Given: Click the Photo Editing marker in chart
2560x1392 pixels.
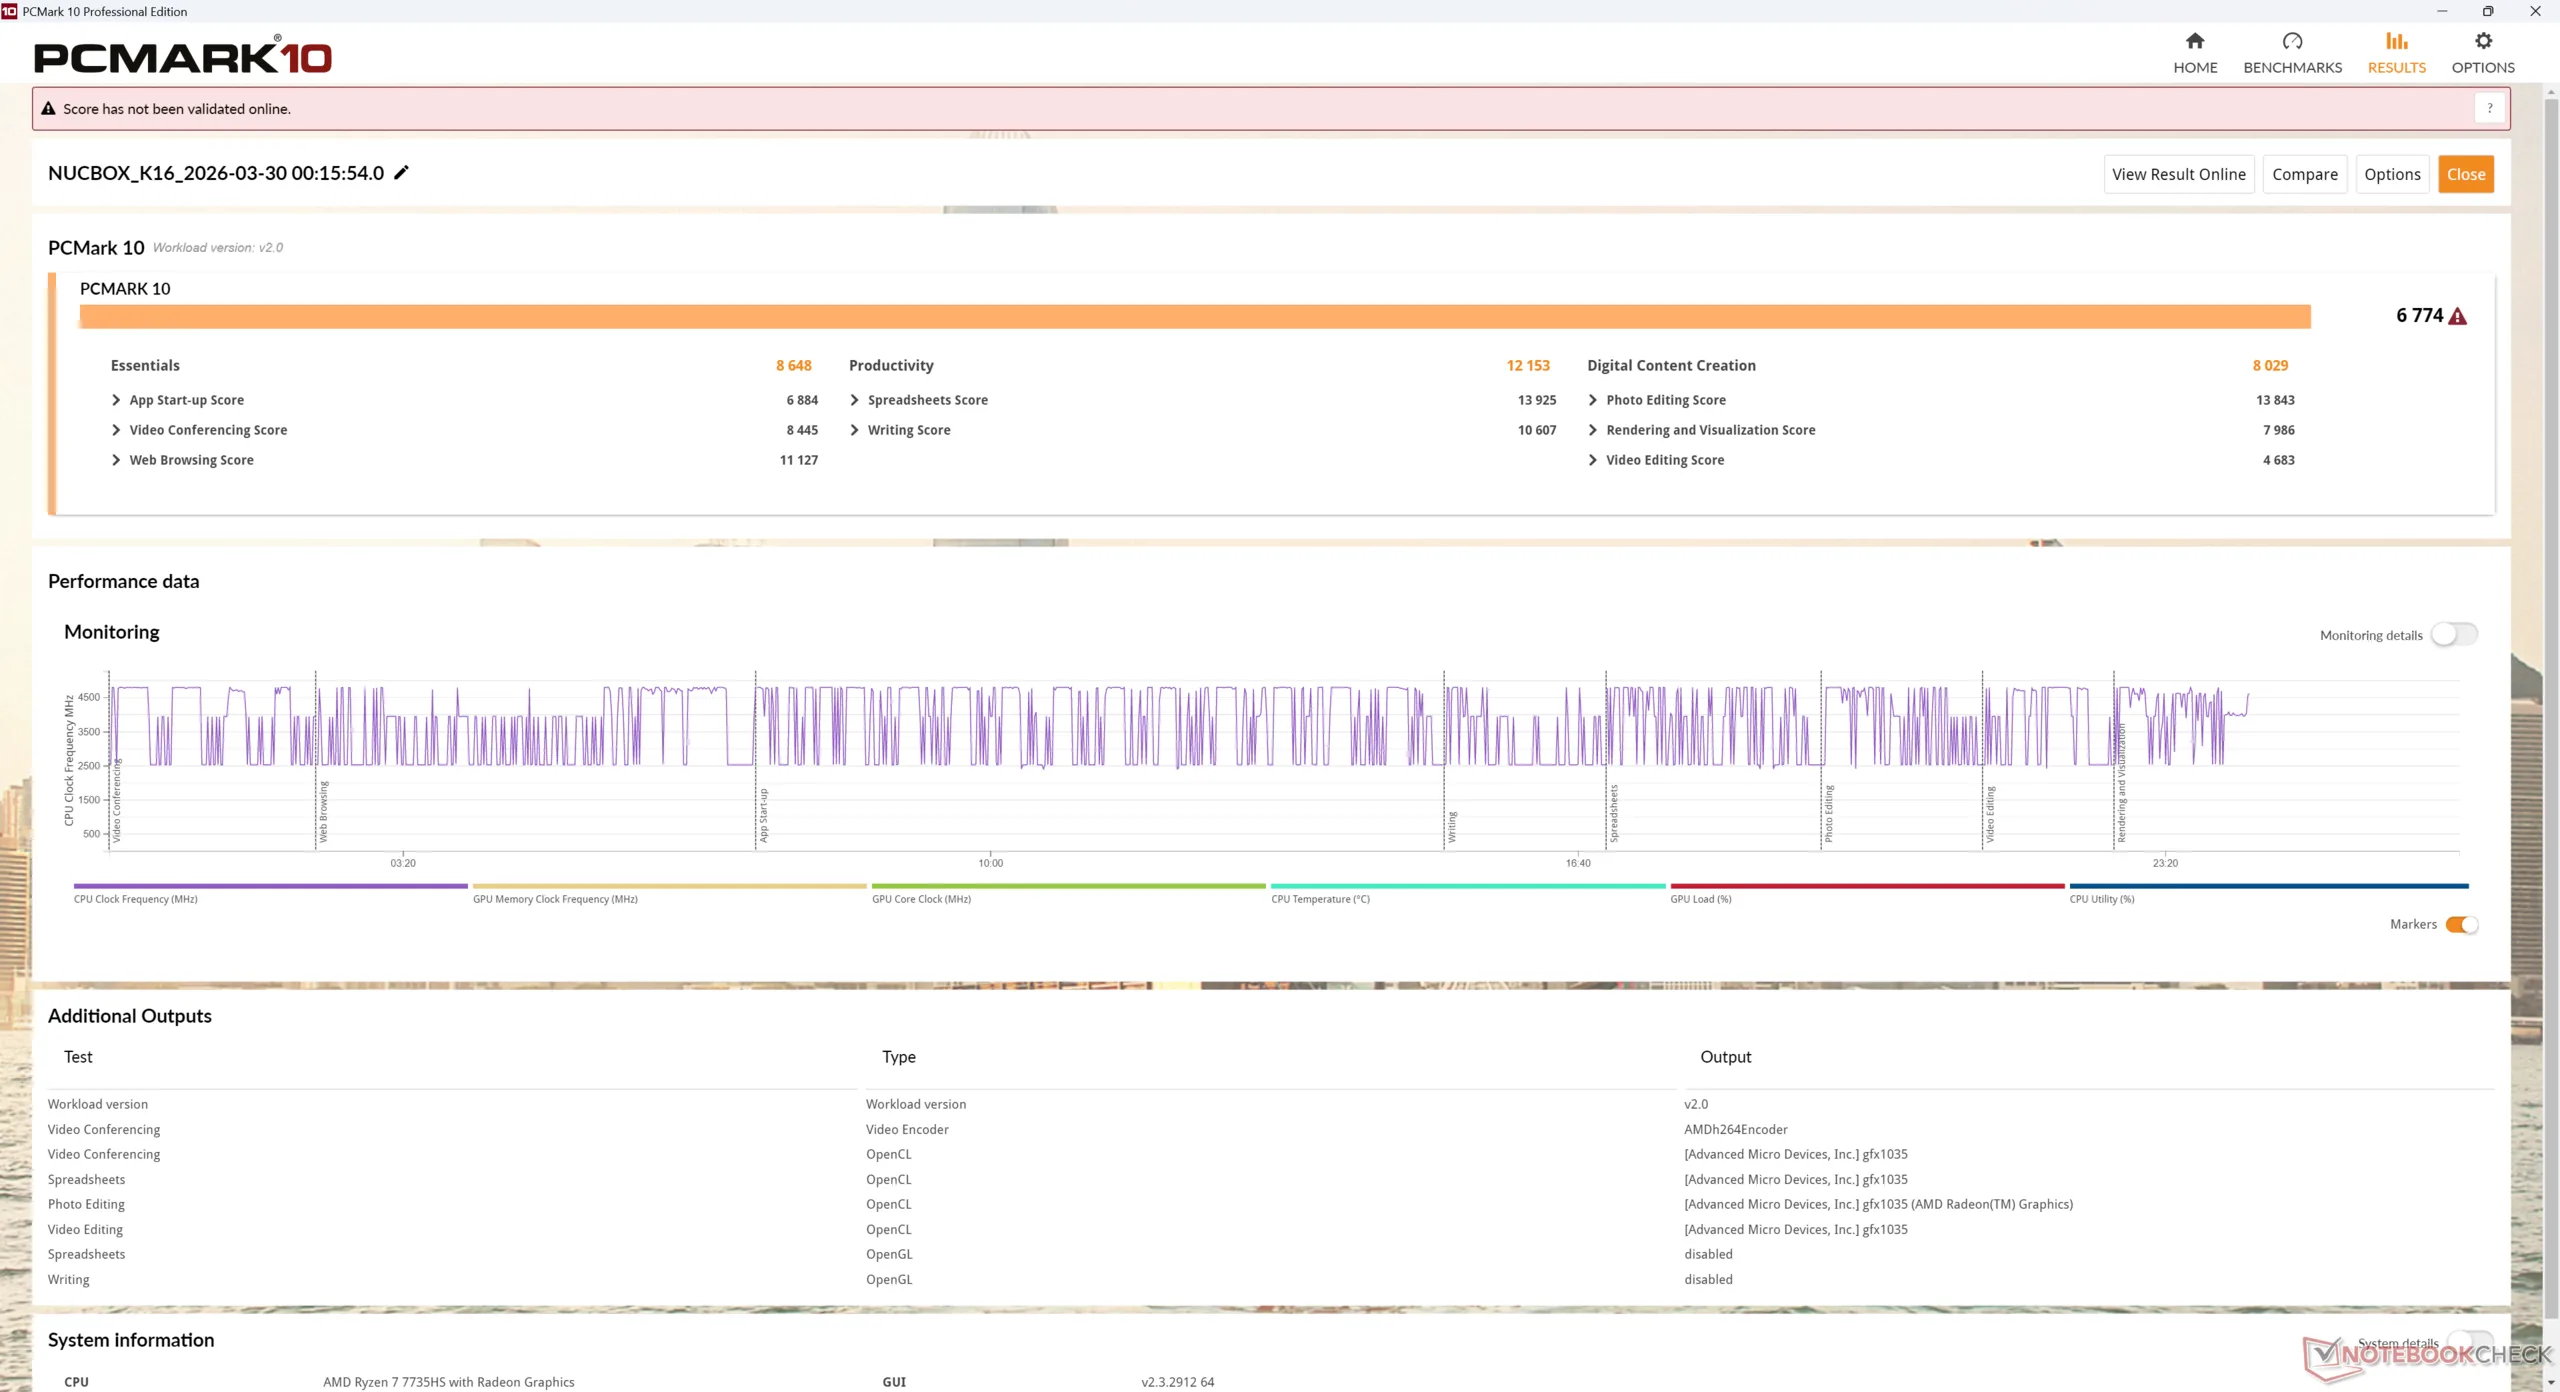Looking at the screenshot, I should (x=1827, y=813).
